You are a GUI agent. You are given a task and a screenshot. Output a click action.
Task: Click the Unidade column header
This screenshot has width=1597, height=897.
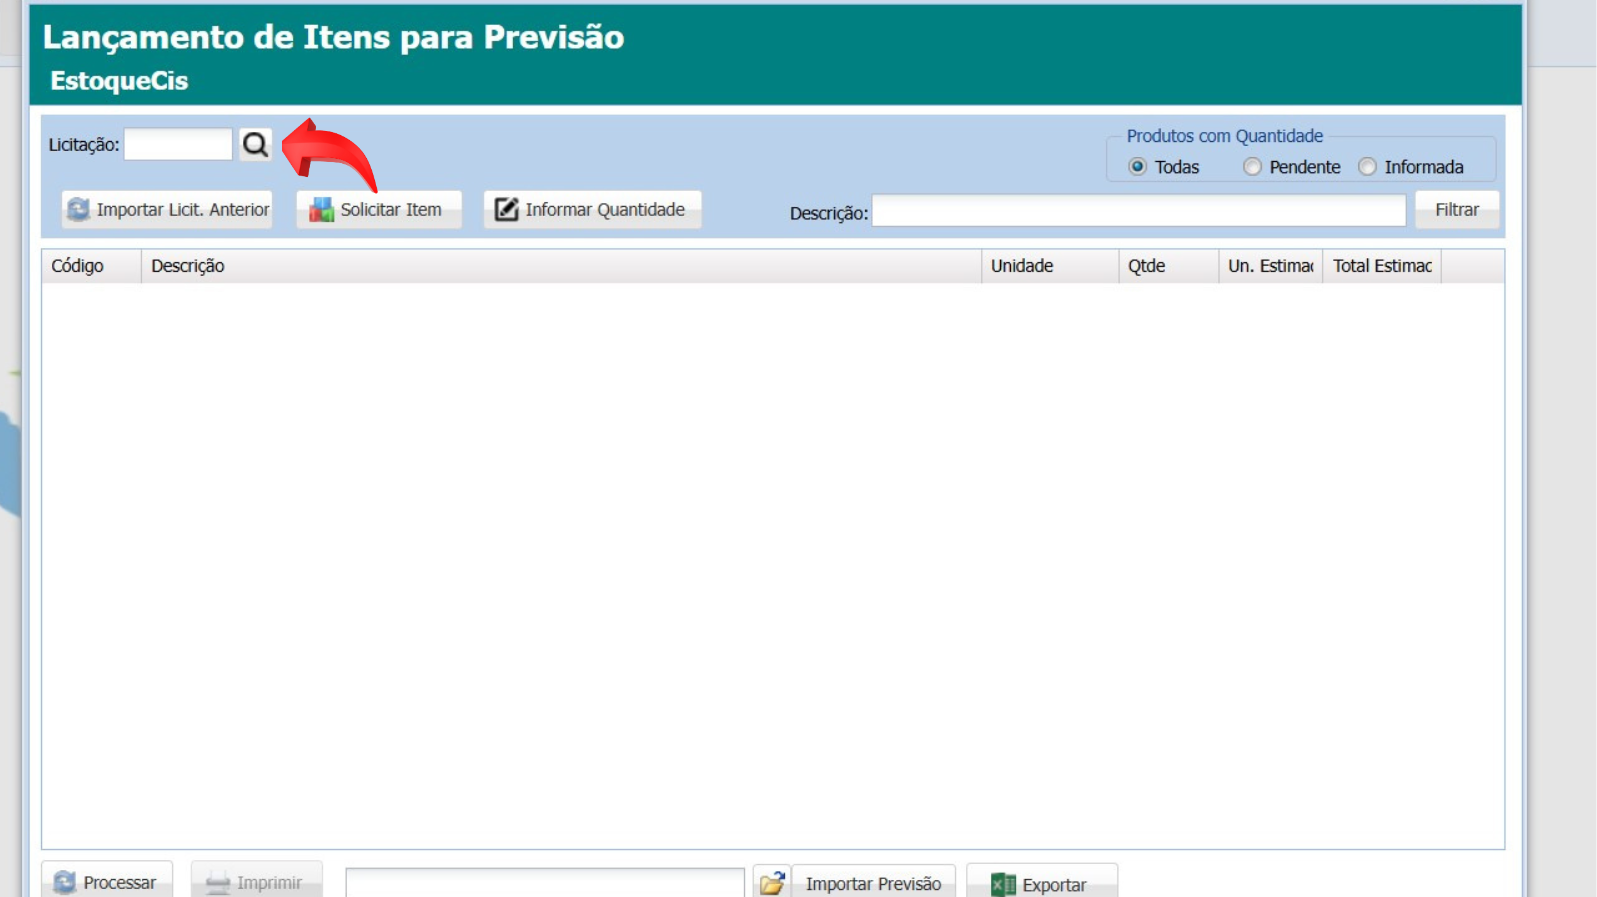pos(1049,266)
